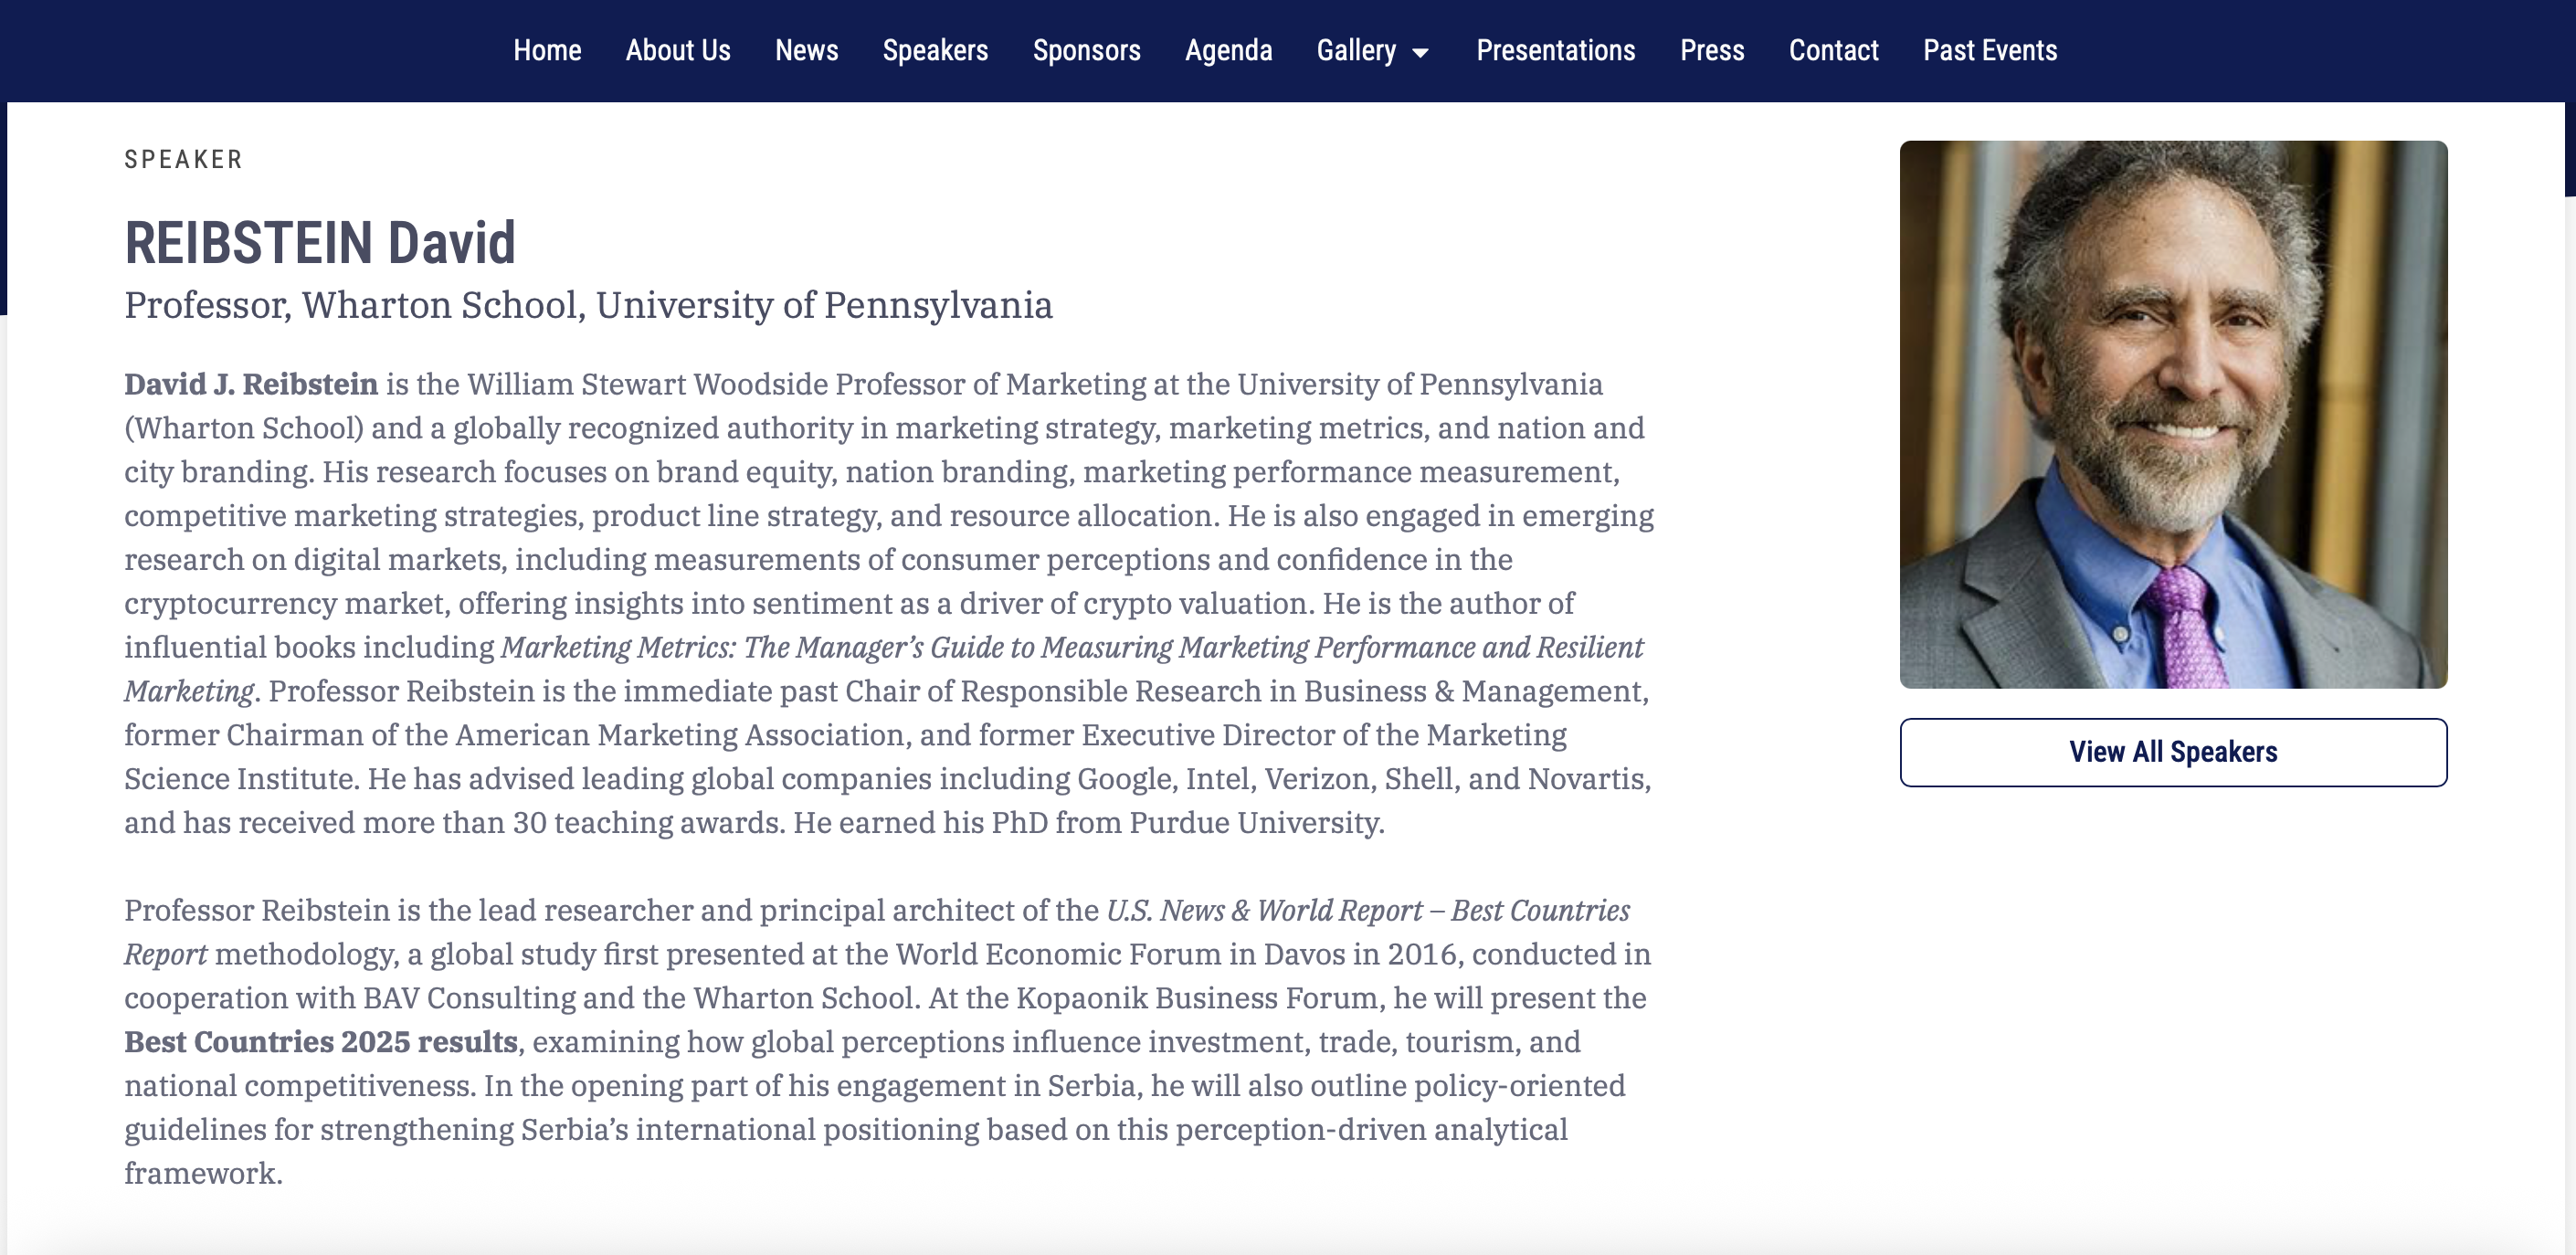Navigate to the Sponsors page
Screen dimensions: 2576x1255
point(1086,50)
